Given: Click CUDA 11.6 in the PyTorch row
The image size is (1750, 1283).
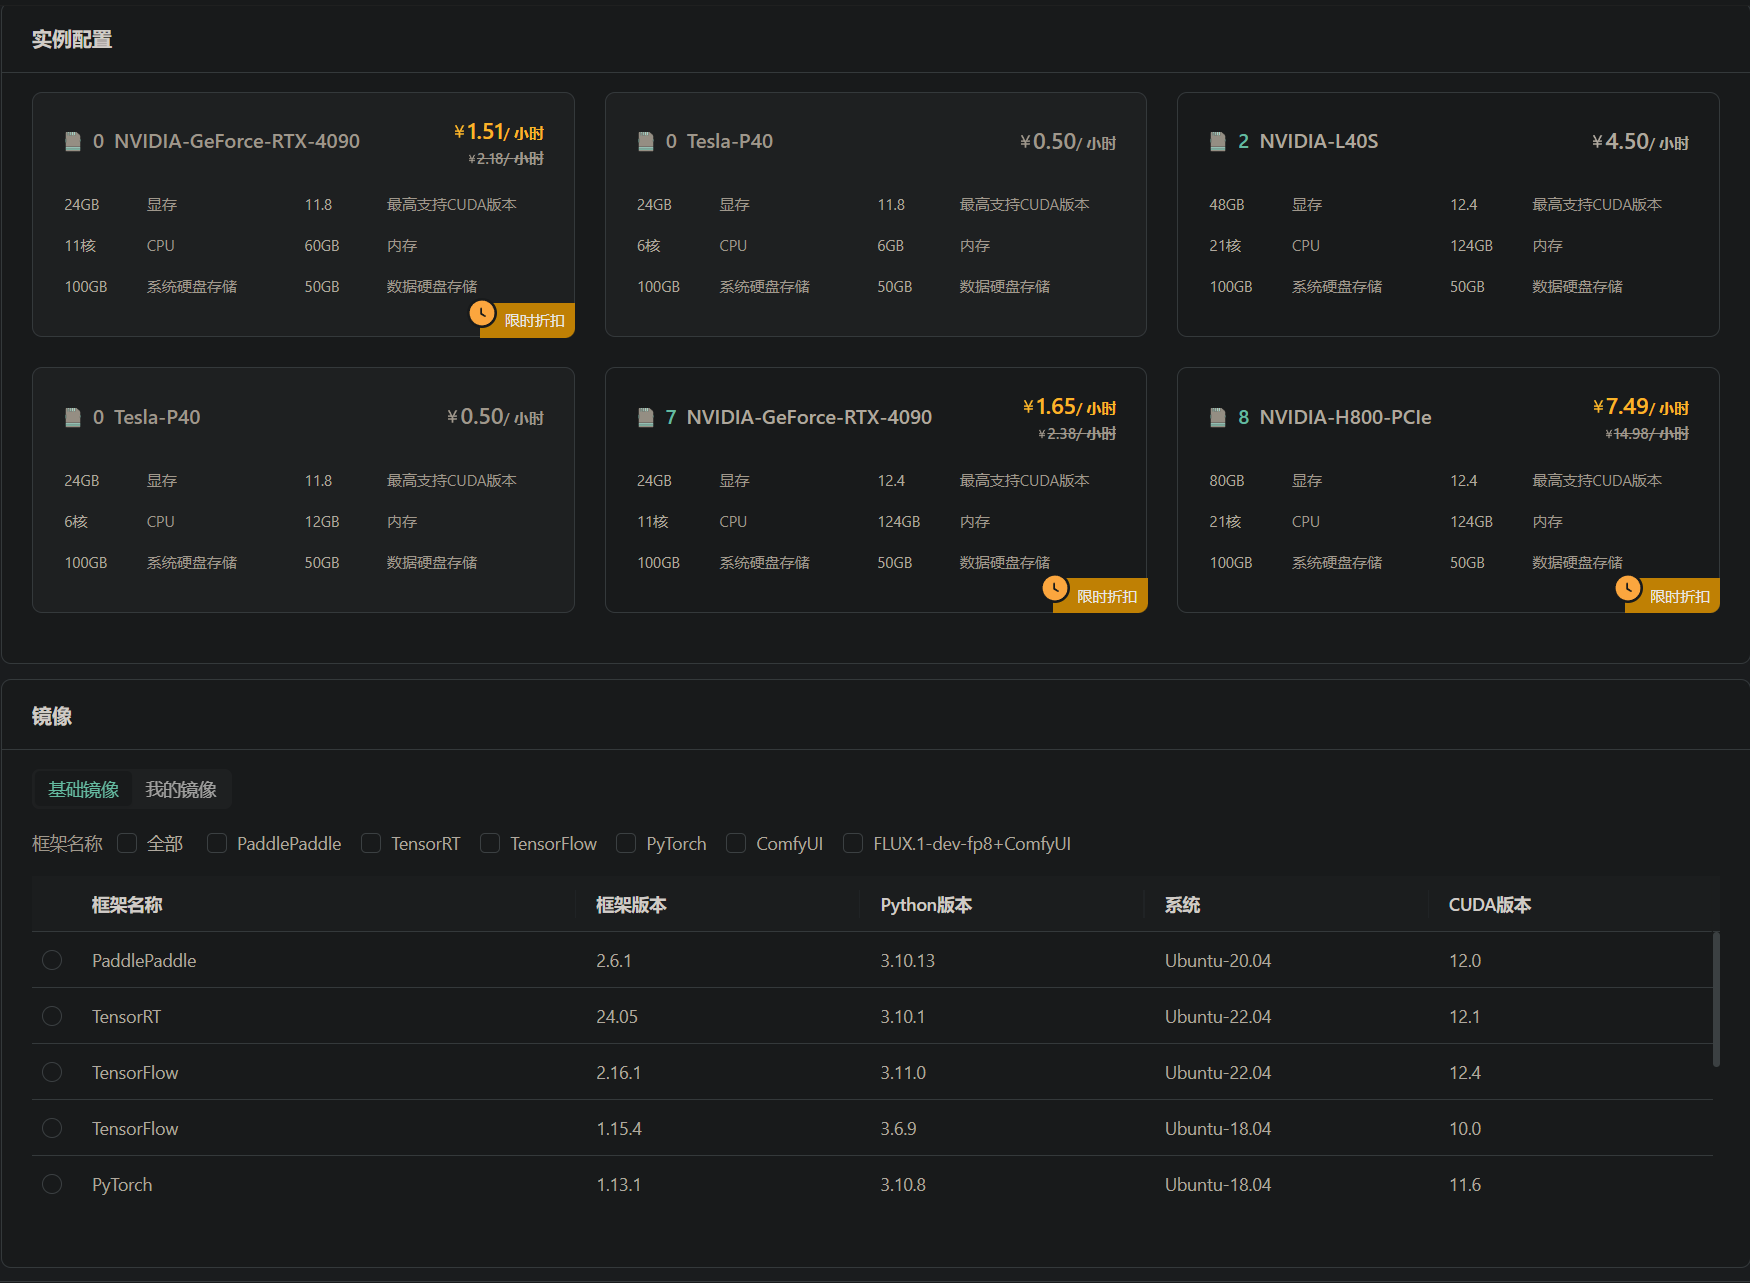Looking at the screenshot, I should click(x=1464, y=1184).
